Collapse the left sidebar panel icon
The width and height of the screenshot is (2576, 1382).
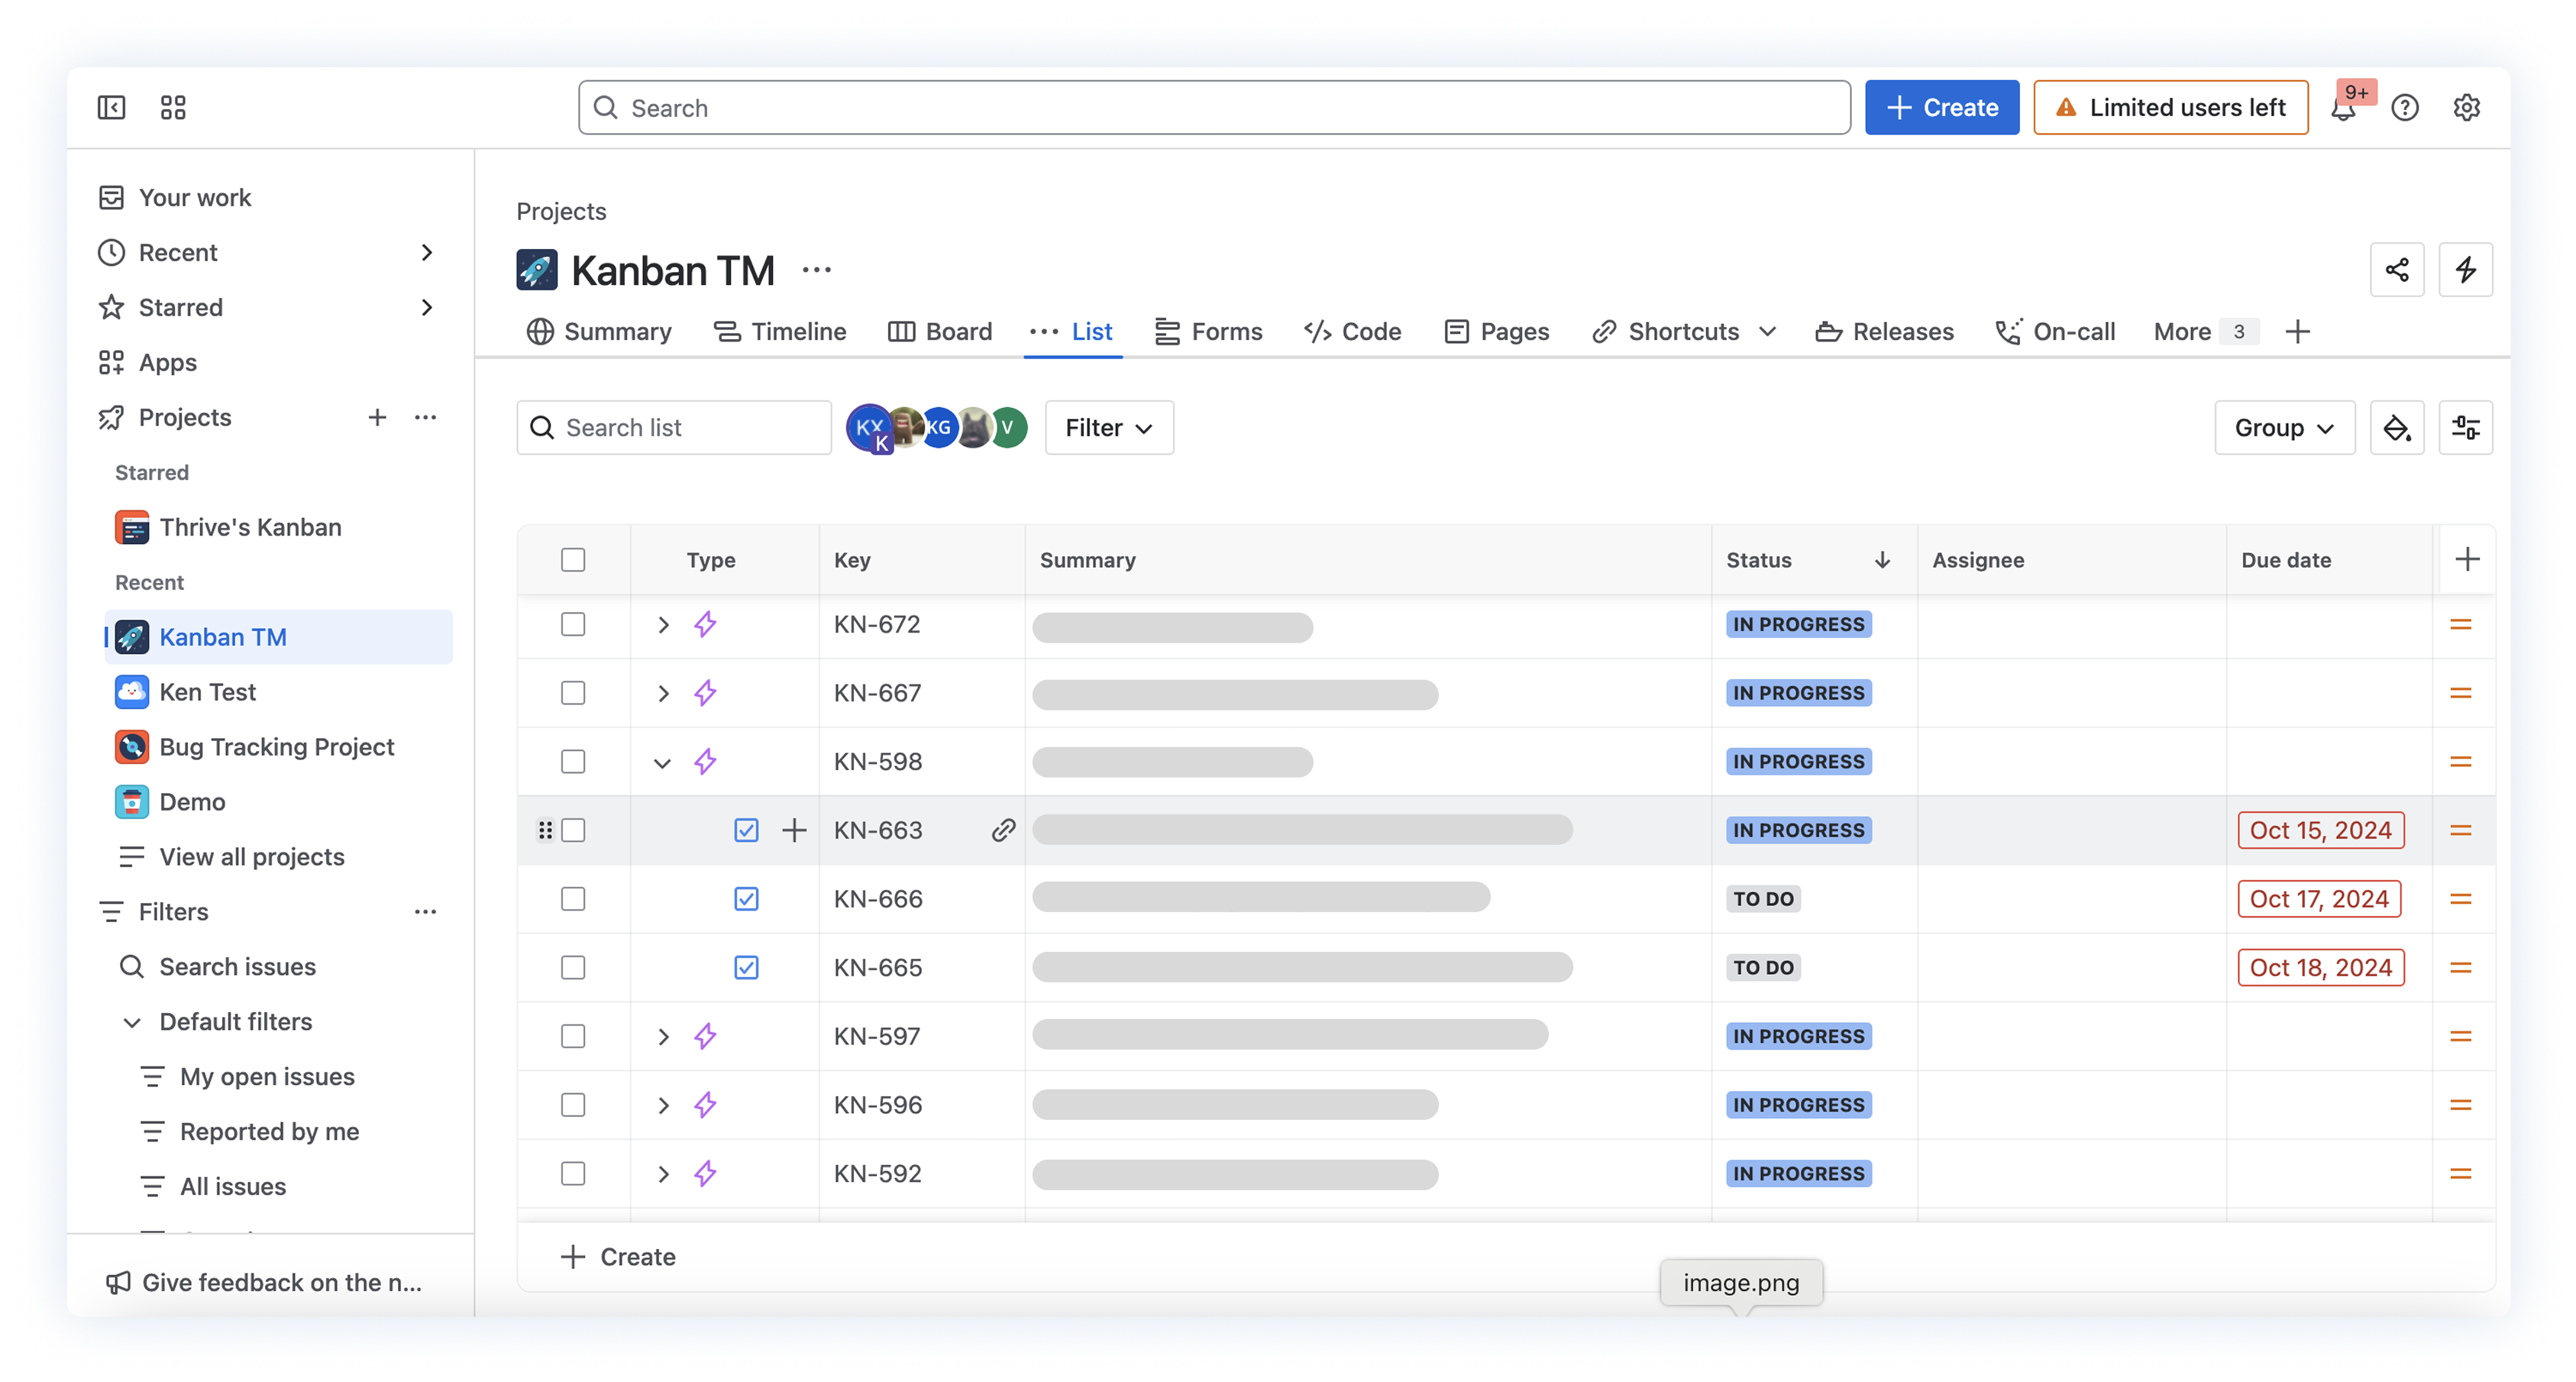[x=111, y=107]
